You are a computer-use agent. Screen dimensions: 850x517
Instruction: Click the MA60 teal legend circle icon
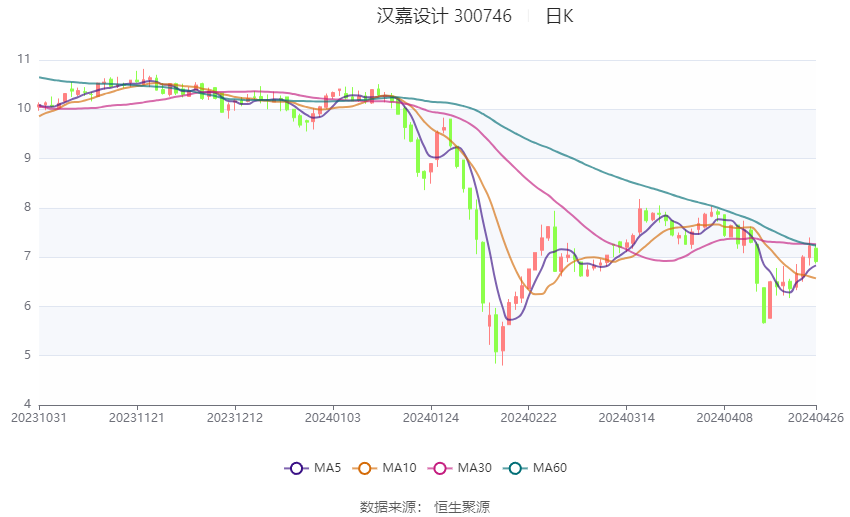pos(513,468)
